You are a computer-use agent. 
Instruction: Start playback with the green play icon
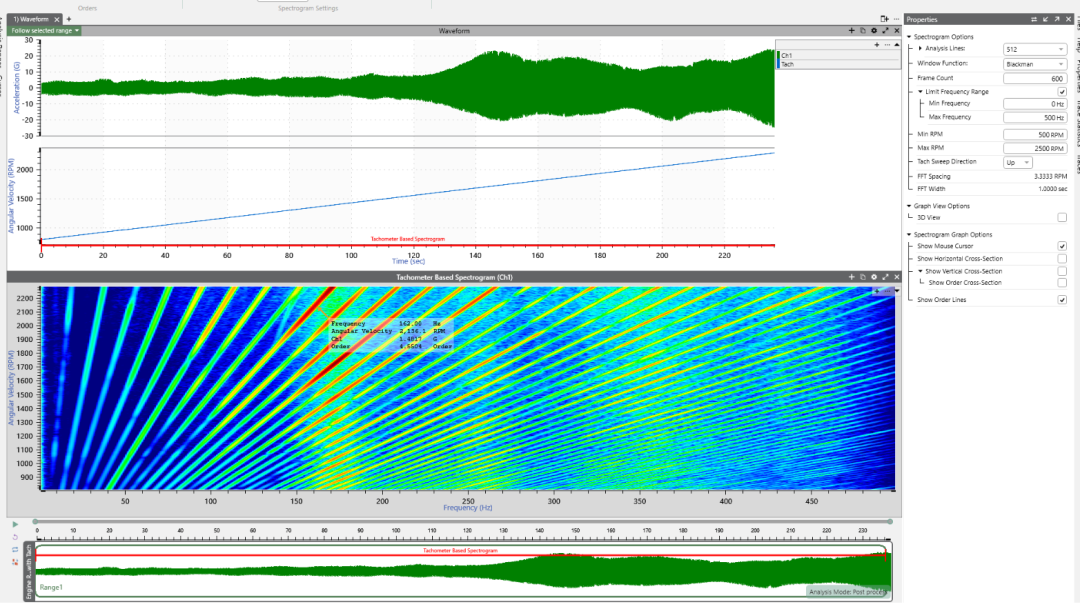pyautogui.click(x=15, y=524)
